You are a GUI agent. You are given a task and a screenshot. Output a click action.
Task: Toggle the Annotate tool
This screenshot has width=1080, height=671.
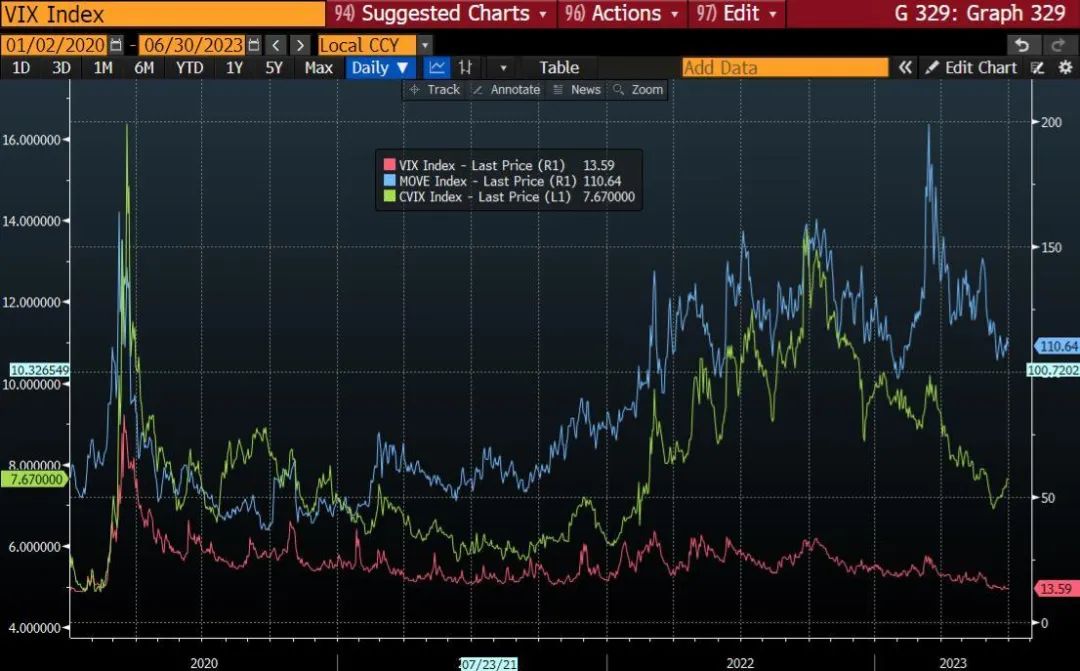(506, 90)
